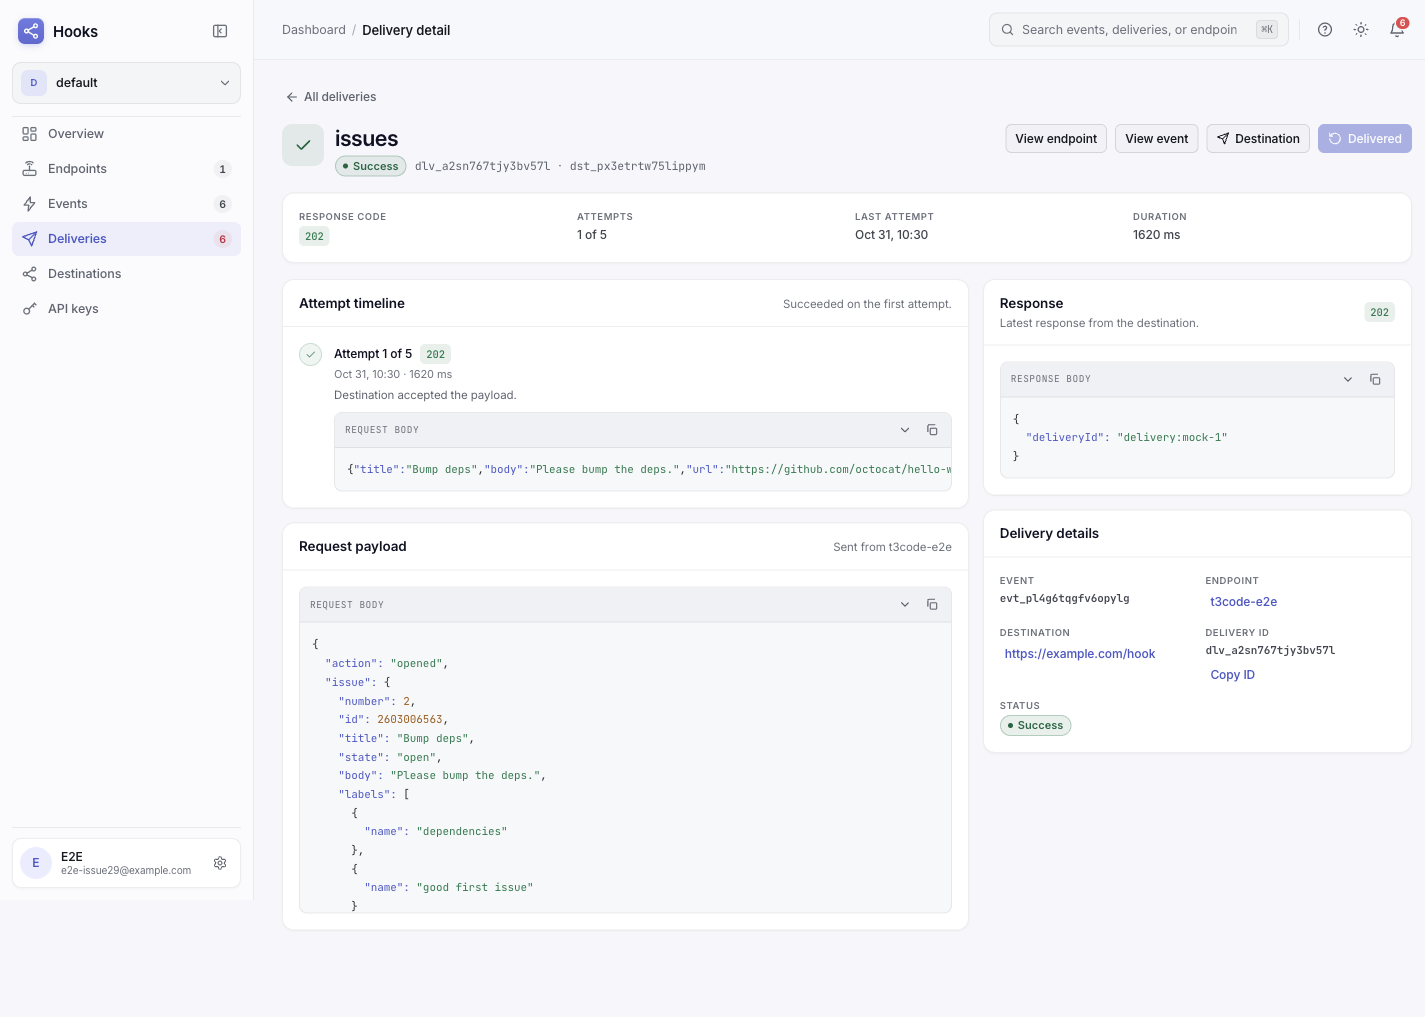Toggle the light/dark theme sun icon
Viewport: 1425px width, 1017px height.
pyautogui.click(x=1361, y=30)
